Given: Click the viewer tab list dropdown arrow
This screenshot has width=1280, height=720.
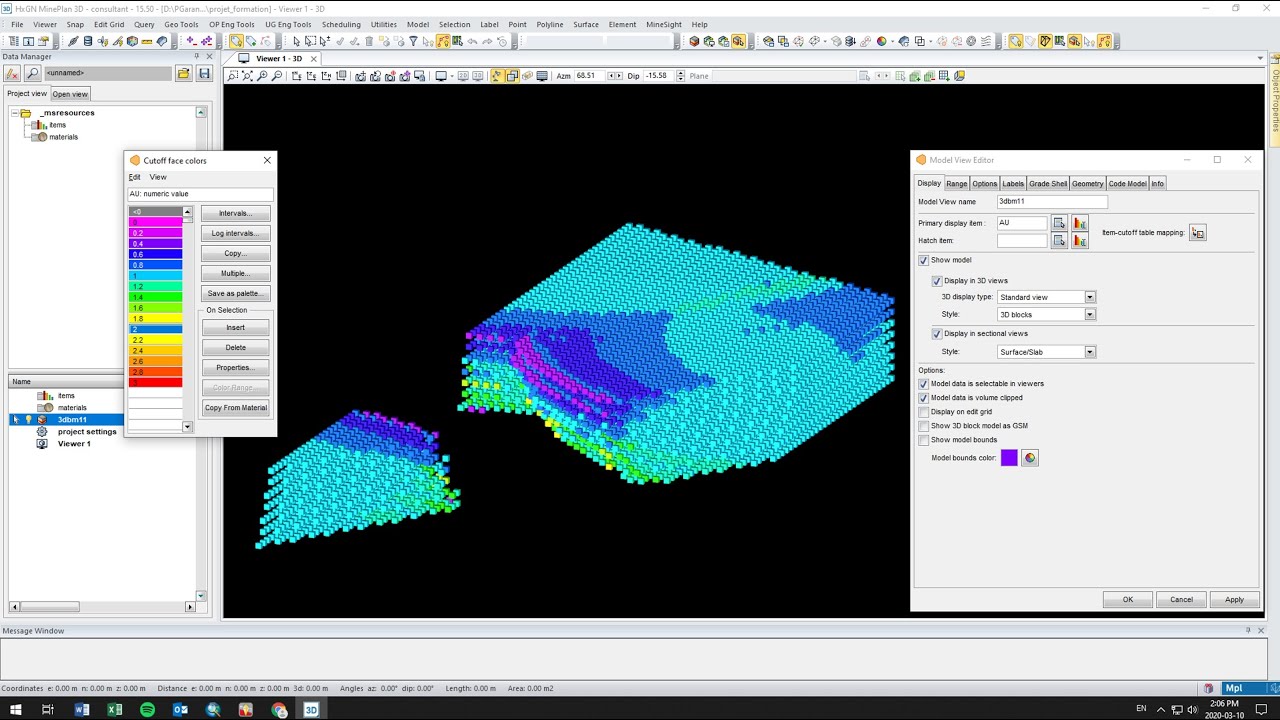Looking at the screenshot, I should point(1260,58).
